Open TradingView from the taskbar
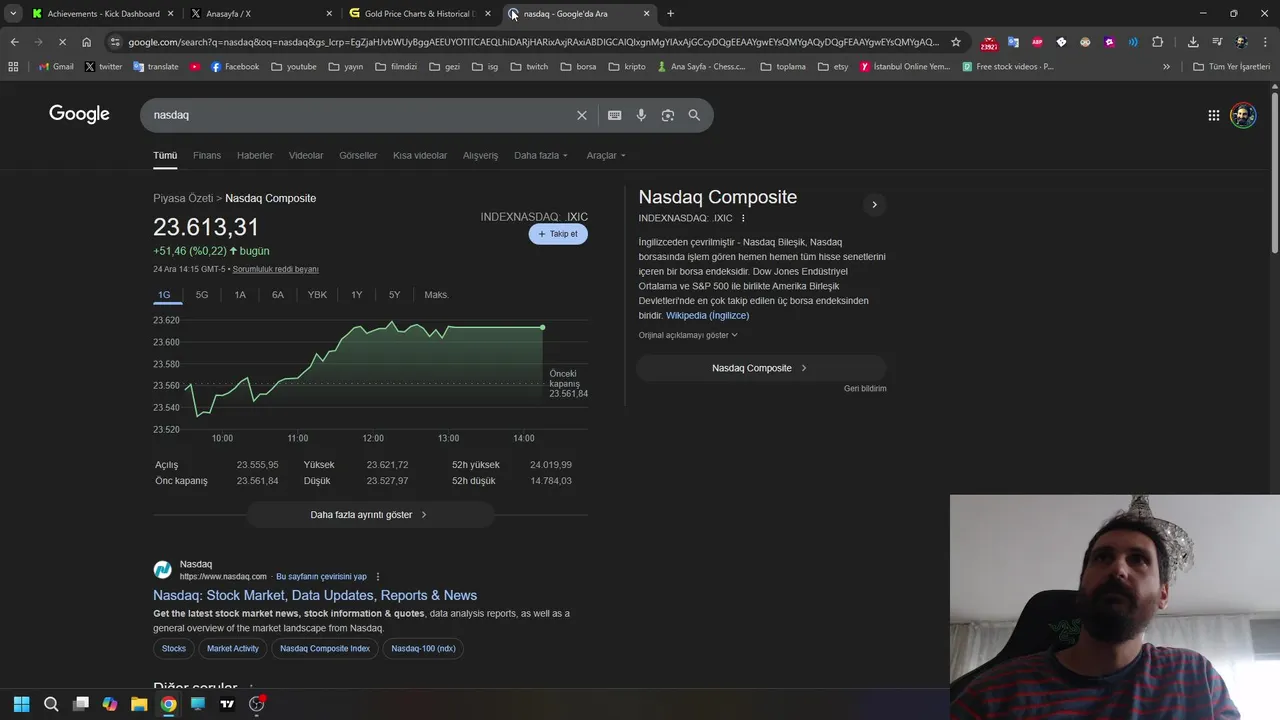The image size is (1280, 720). pos(227,704)
